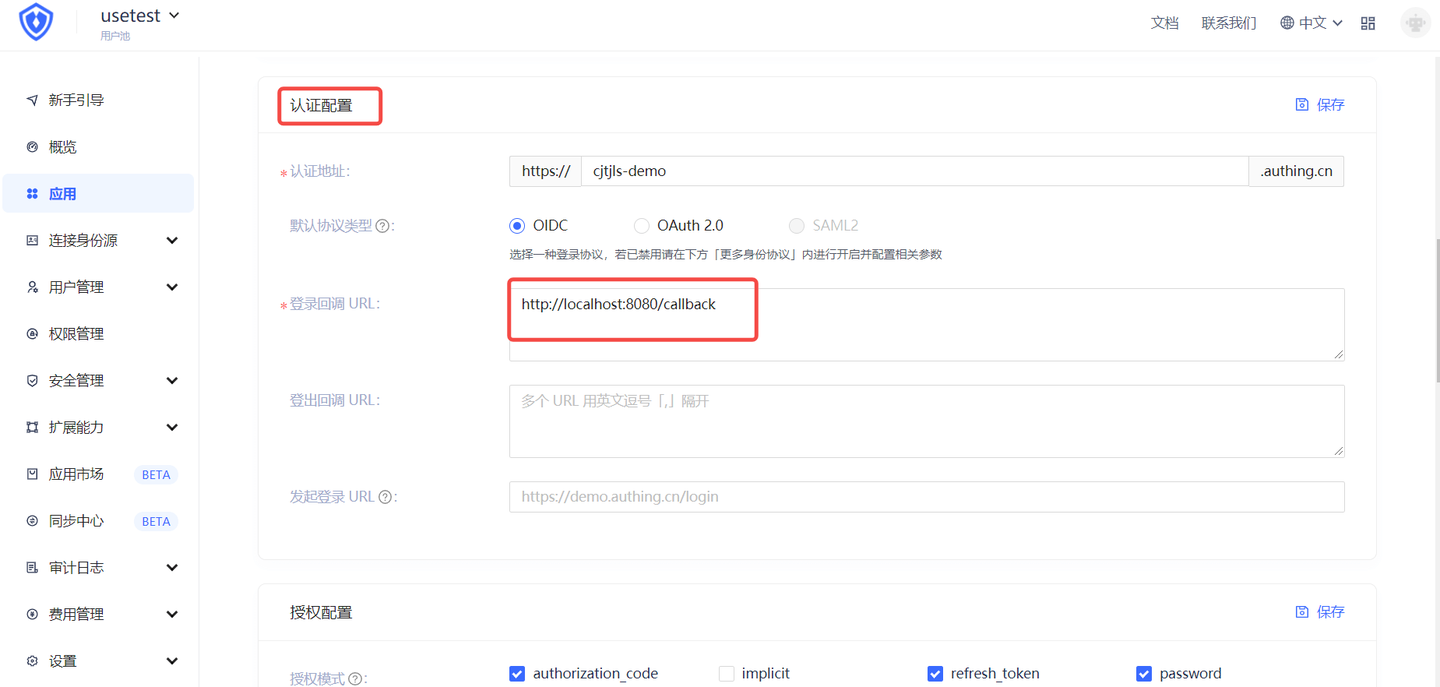Enable the implicit authorization mode
The image size is (1440, 687).
(726, 673)
